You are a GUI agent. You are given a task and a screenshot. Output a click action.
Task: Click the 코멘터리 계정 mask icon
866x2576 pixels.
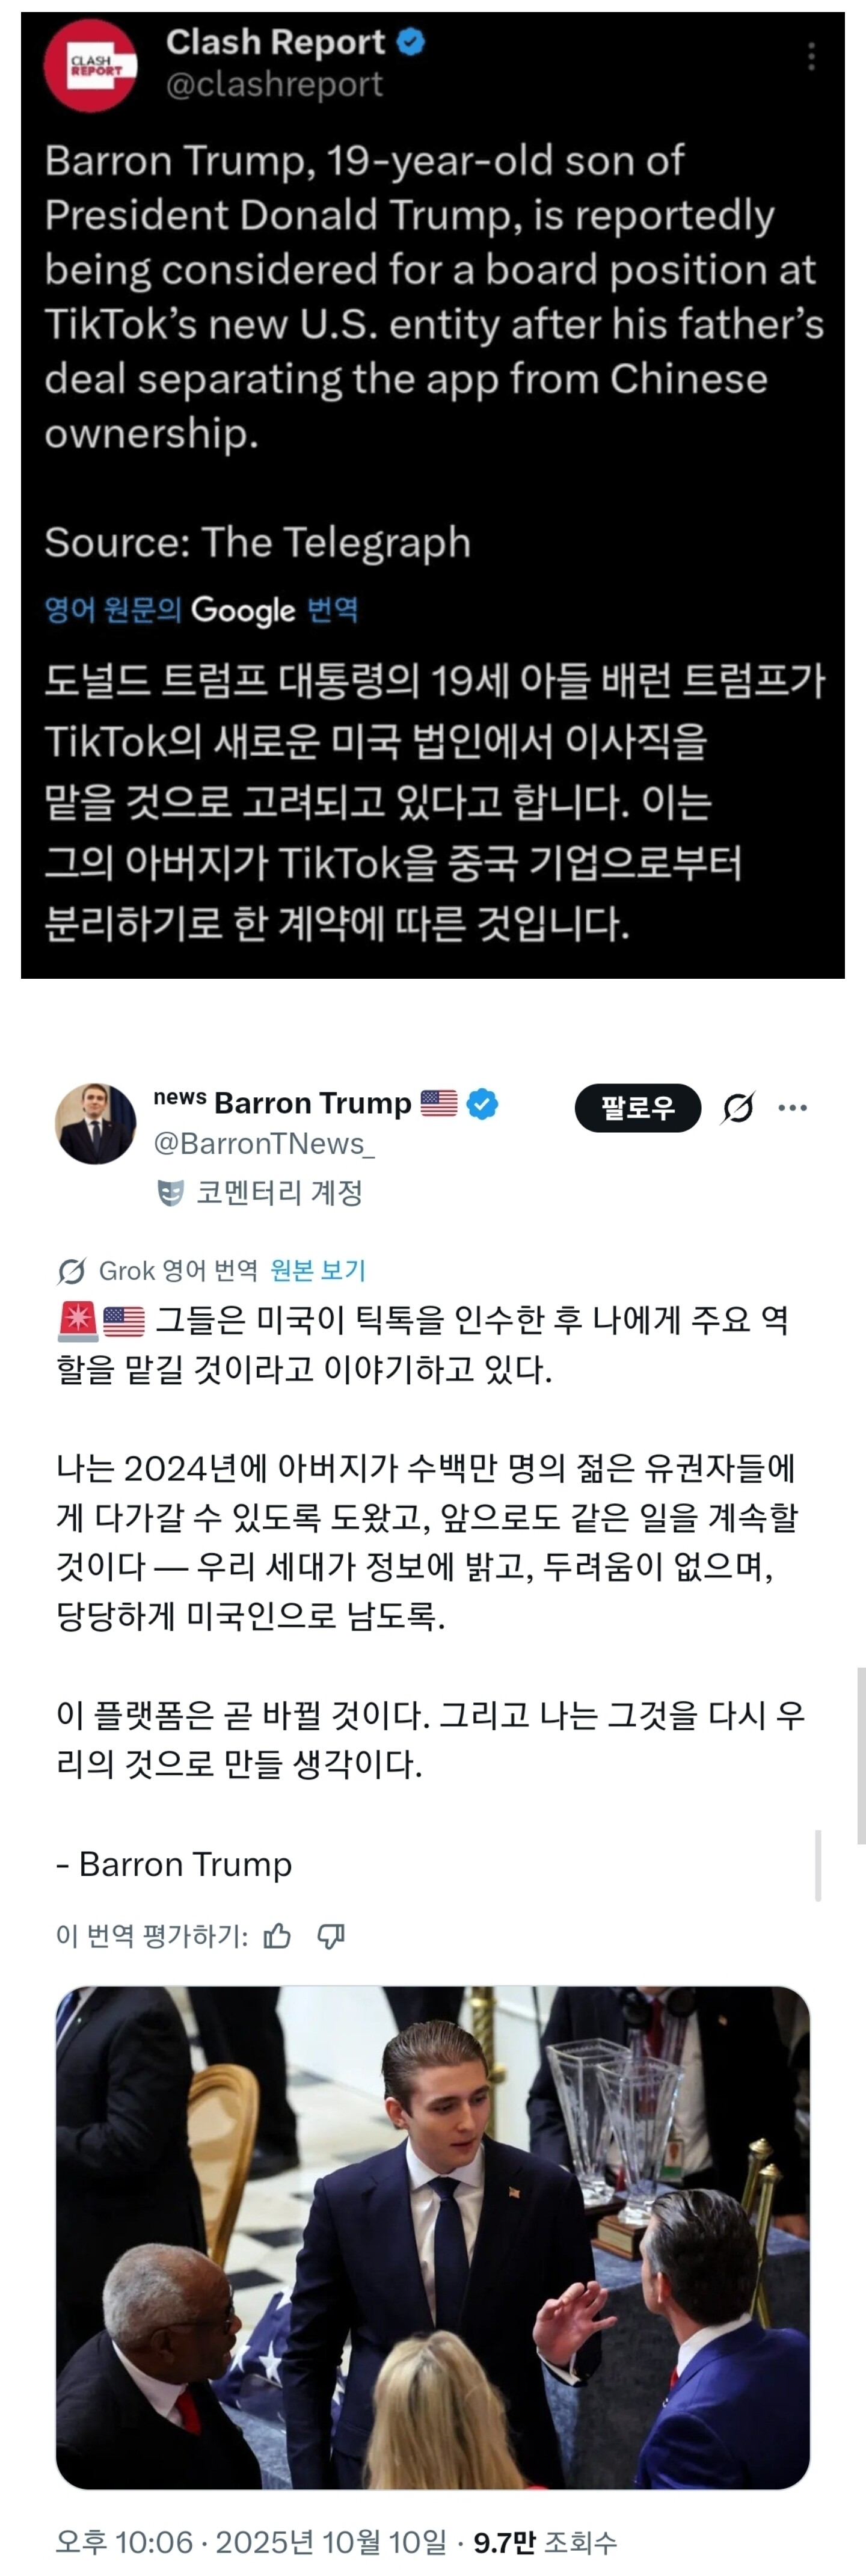click(x=171, y=1192)
